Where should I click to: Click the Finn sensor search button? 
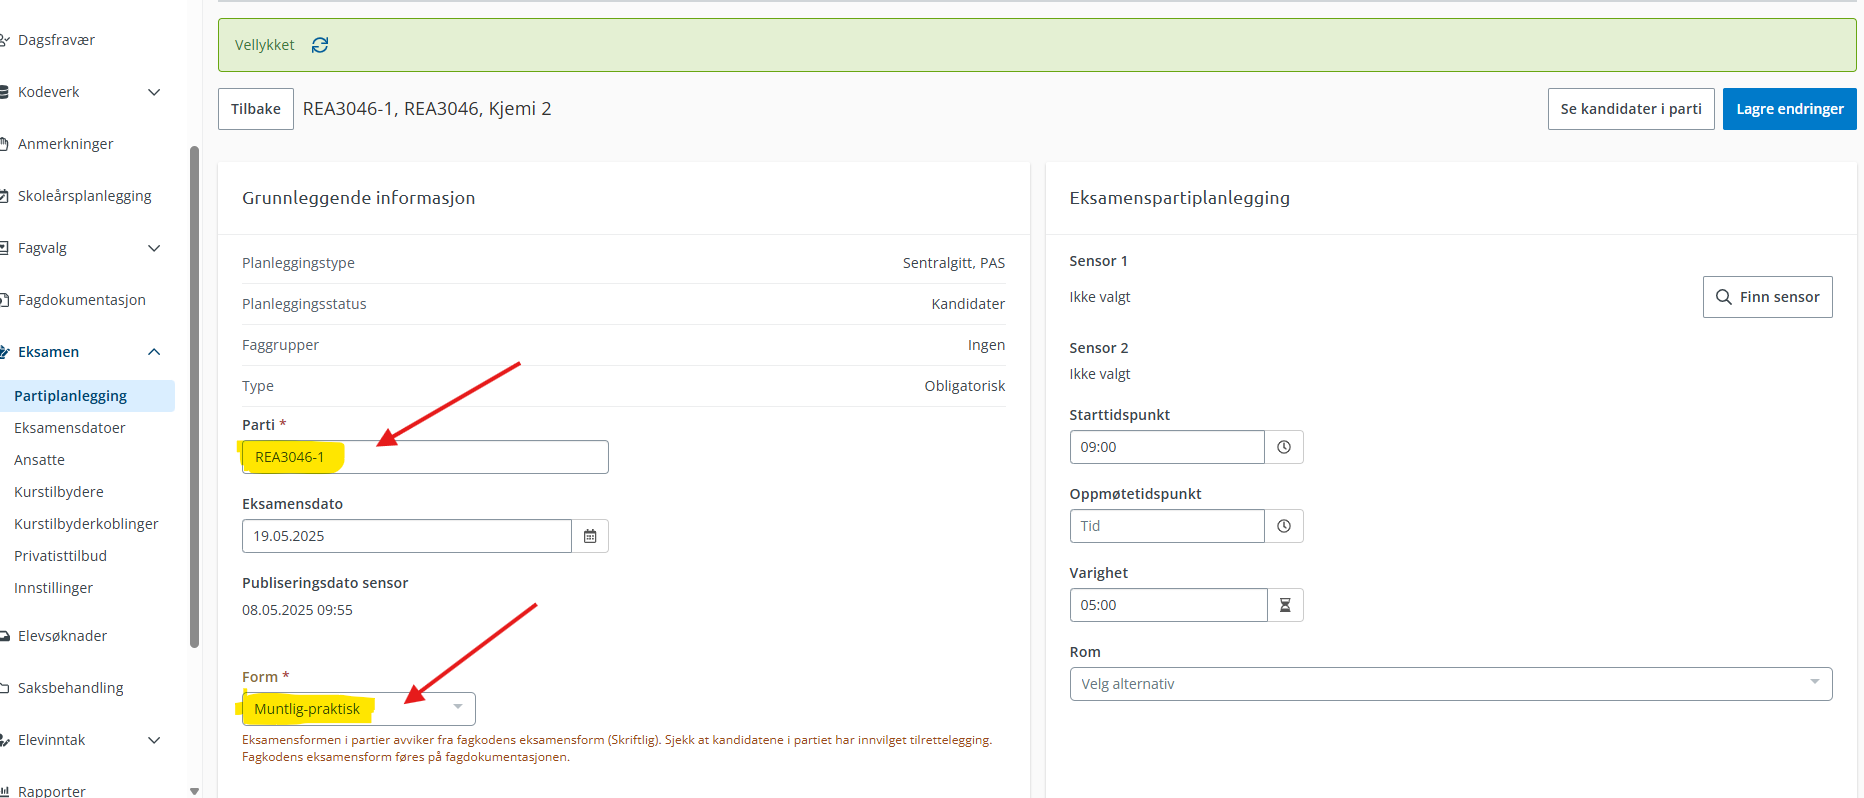pos(1767,297)
